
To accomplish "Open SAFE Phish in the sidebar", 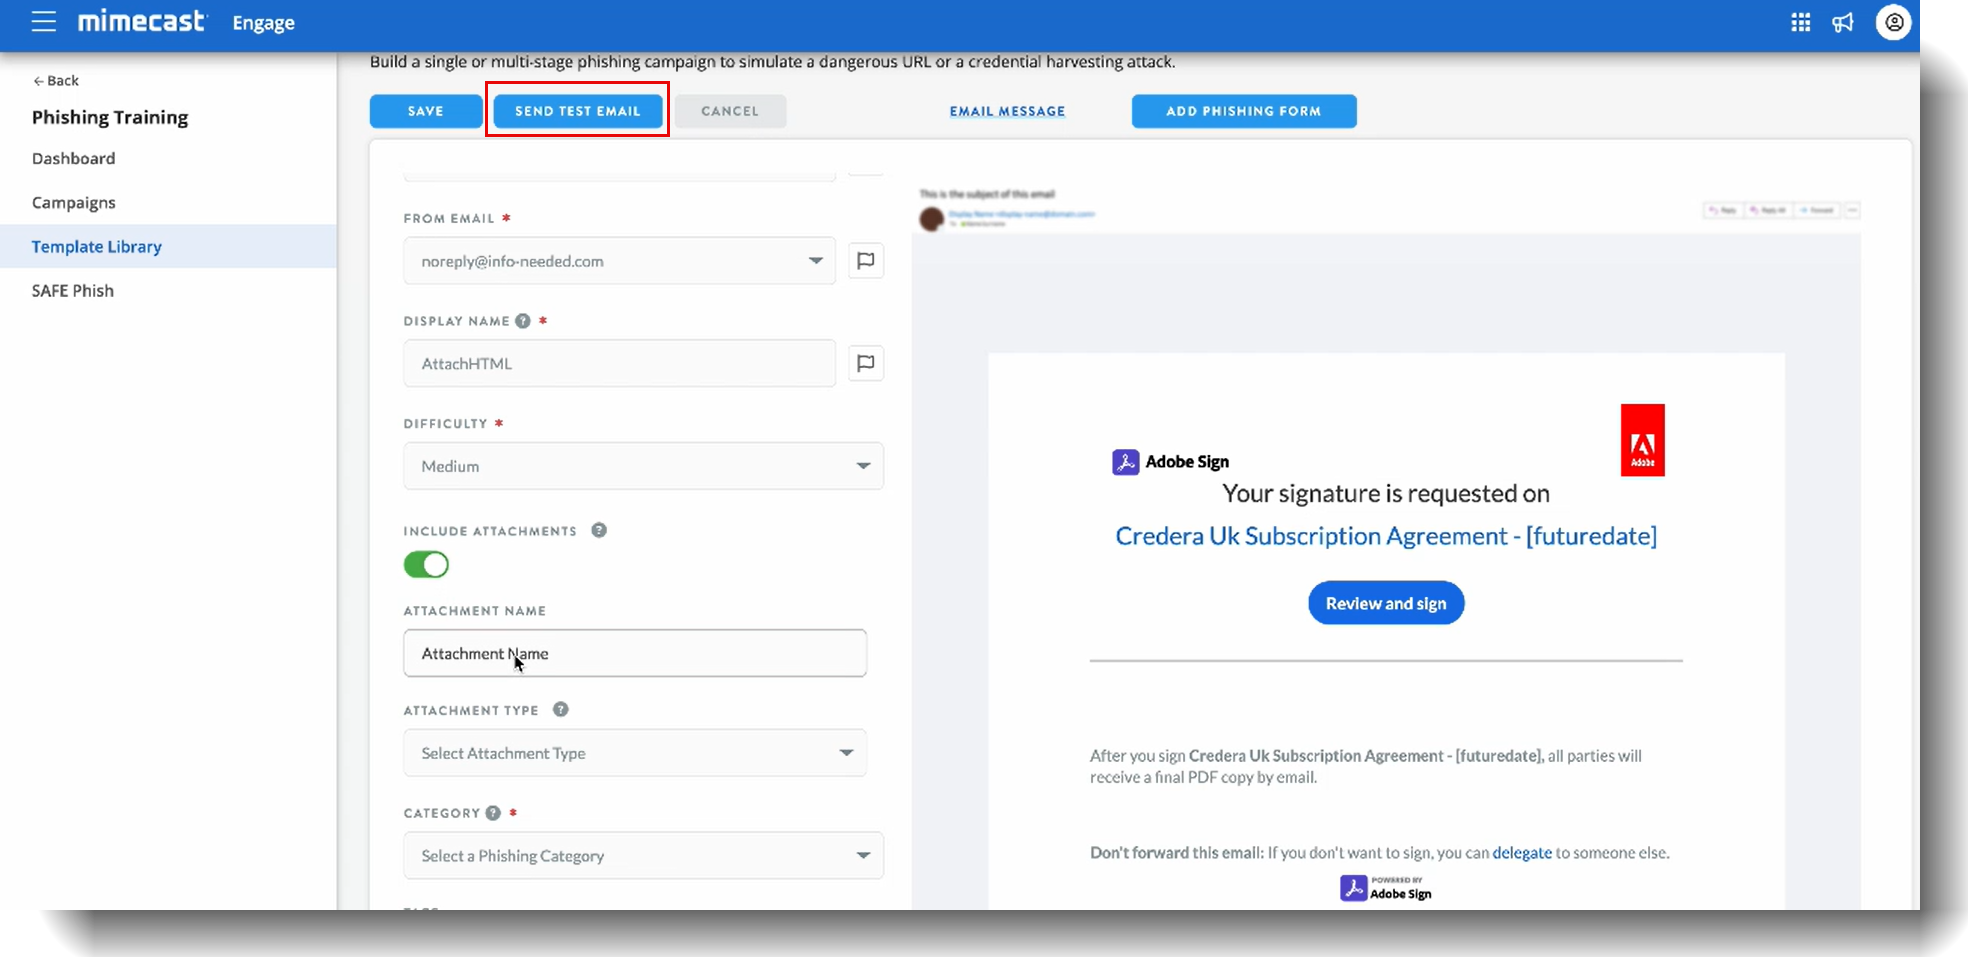I will click(73, 291).
